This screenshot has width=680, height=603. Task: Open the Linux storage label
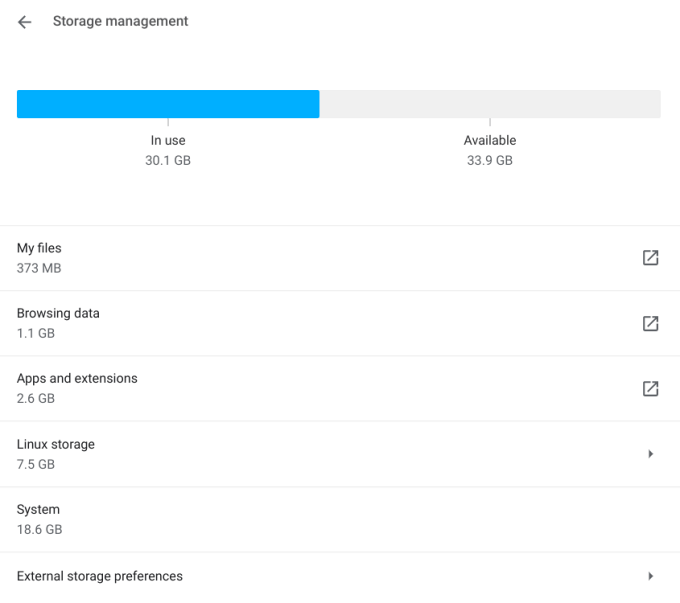click(x=56, y=444)
